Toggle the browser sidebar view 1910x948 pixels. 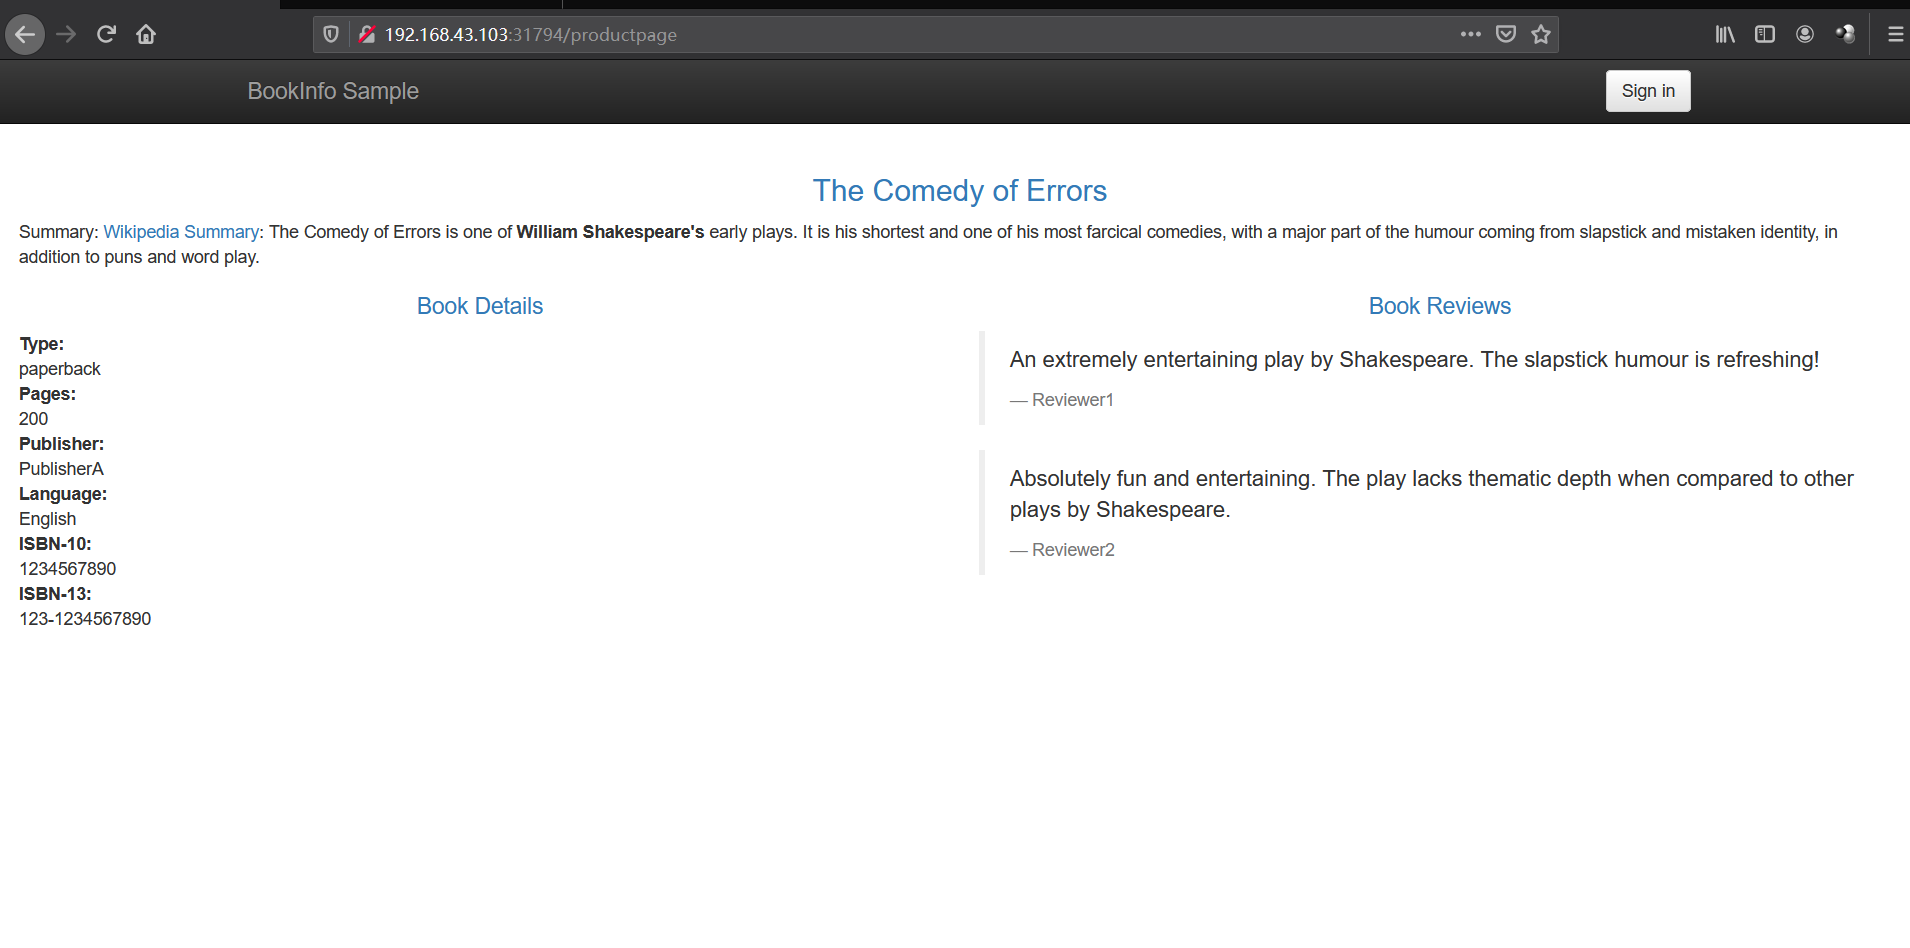(x=1765, y=35)
